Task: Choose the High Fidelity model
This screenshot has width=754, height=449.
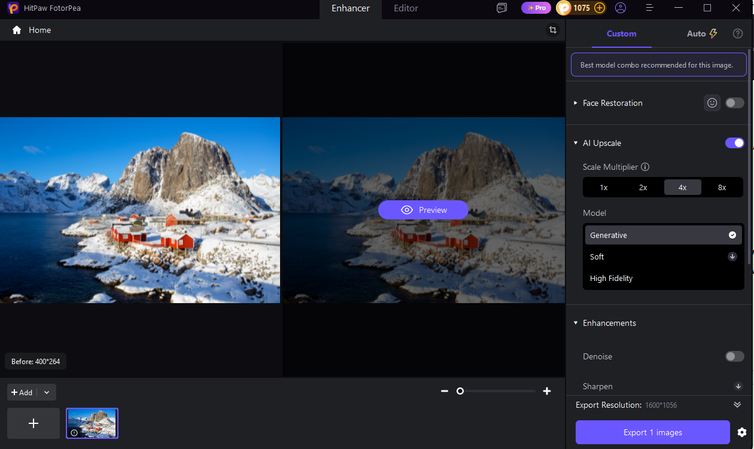Action: coord(663,278)
